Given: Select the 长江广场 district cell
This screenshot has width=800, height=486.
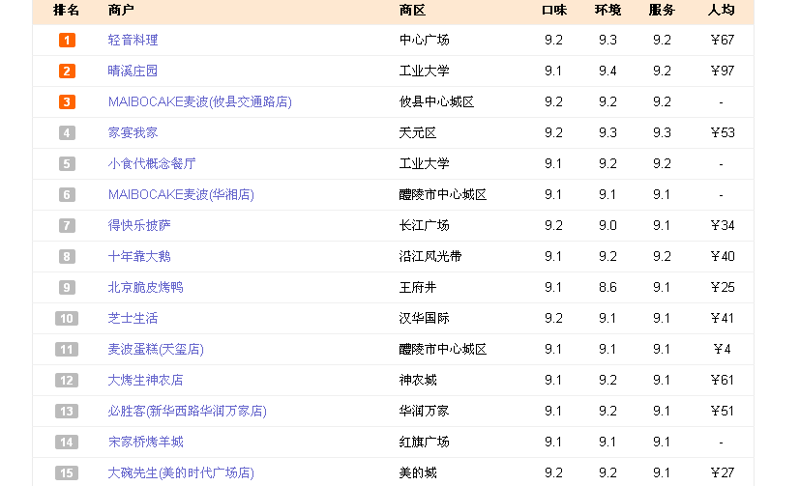Looking at the screenshot, I should pos(424,225).
